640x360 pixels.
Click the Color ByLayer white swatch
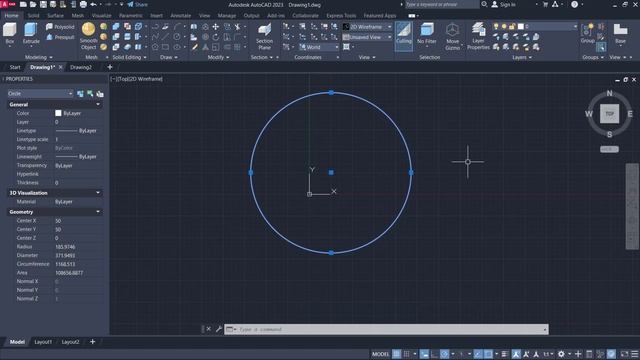pyautogui.click(x=58, y=113)
